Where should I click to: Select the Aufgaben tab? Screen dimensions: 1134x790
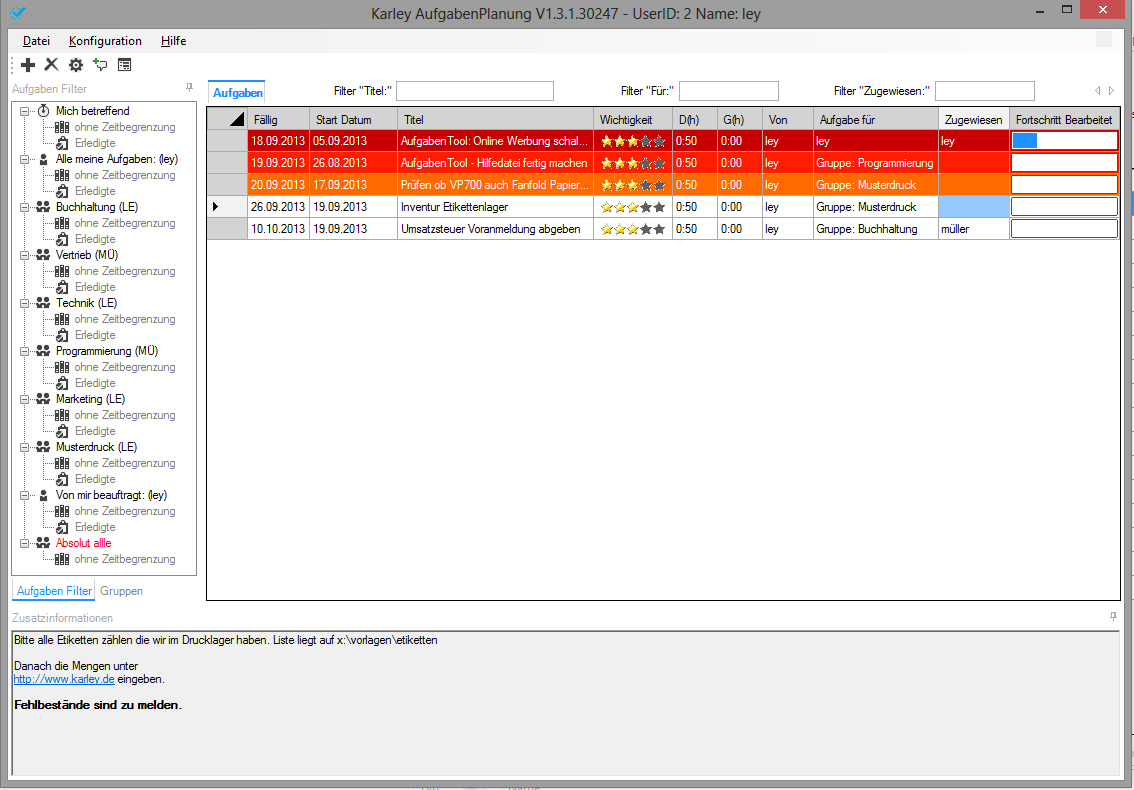[237, 93]
